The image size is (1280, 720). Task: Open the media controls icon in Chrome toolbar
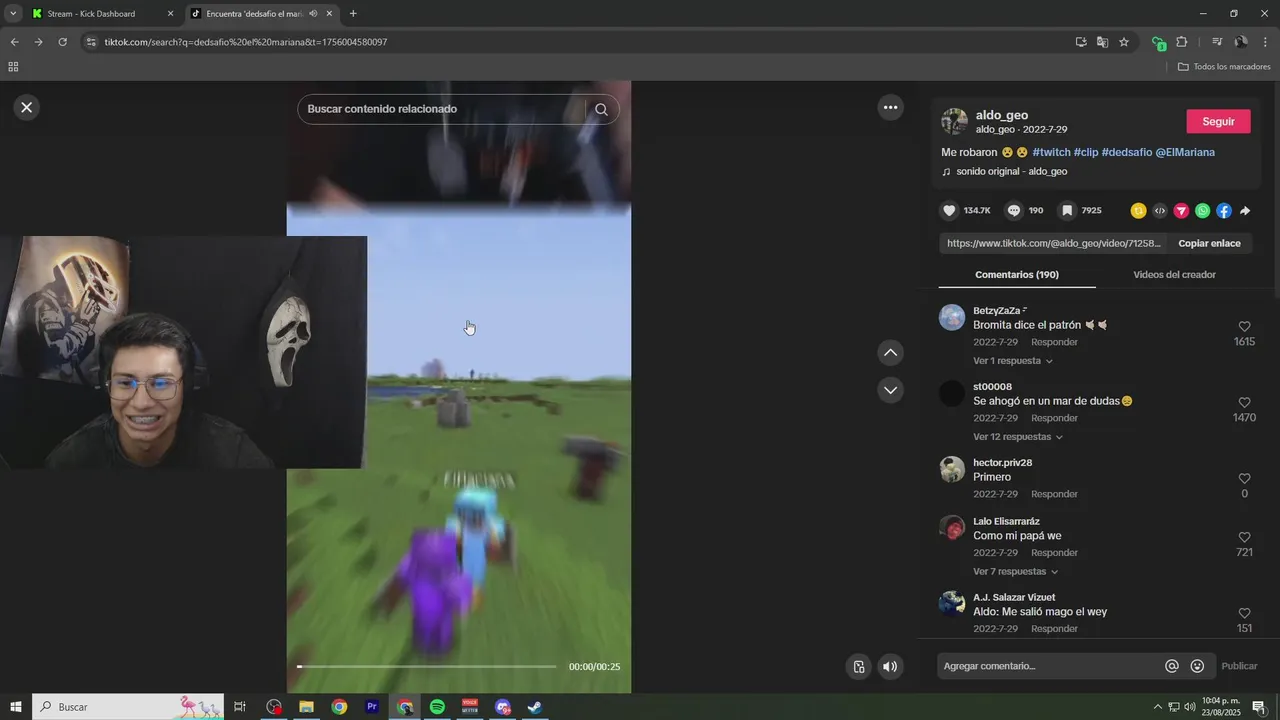pos(1217,42)
